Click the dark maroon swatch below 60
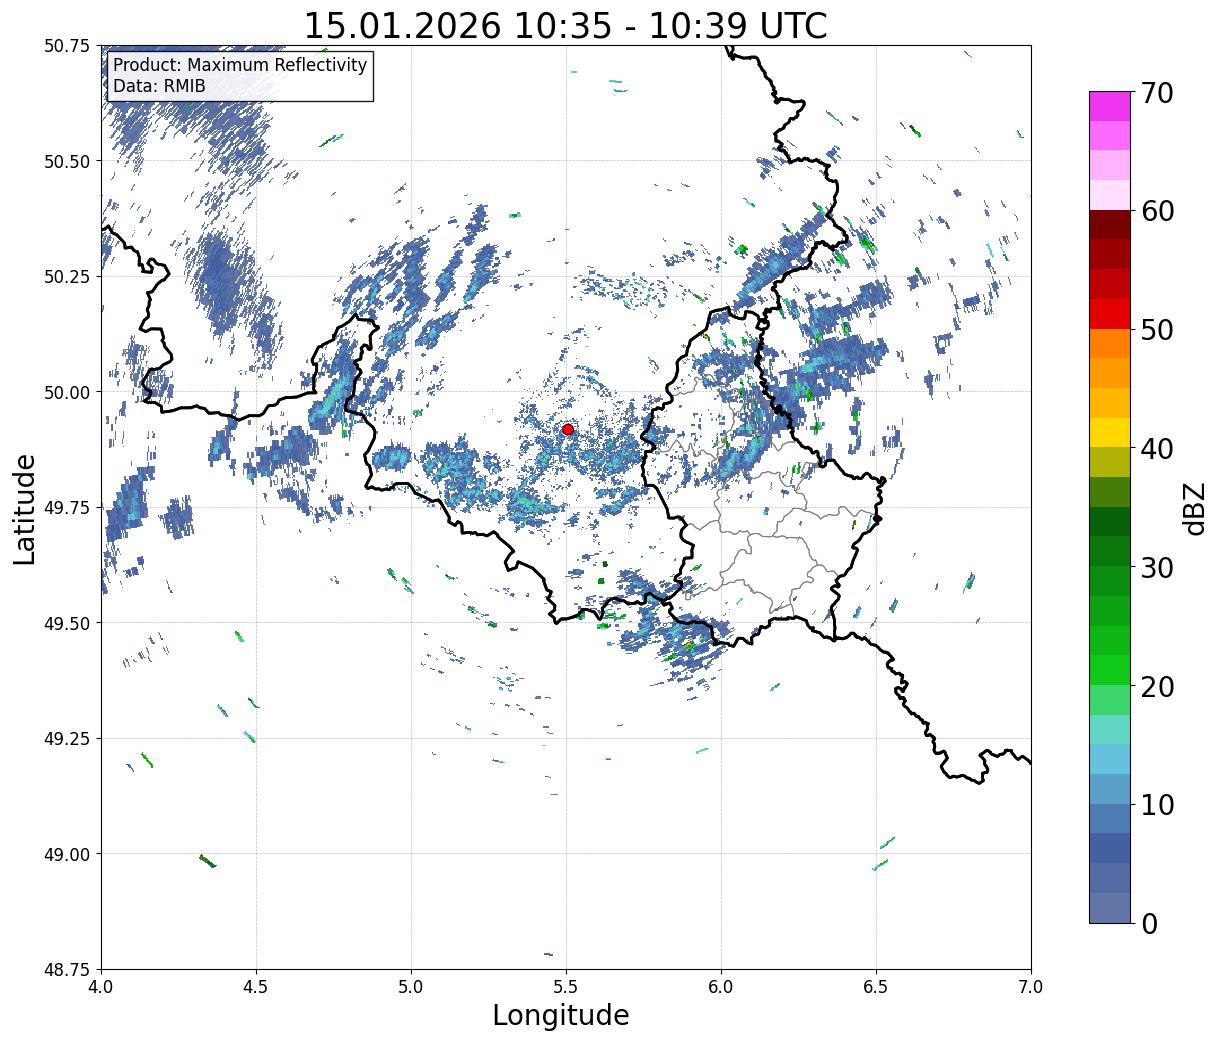This screenshot has height=1040, width=1219. tap(1110, 225)
